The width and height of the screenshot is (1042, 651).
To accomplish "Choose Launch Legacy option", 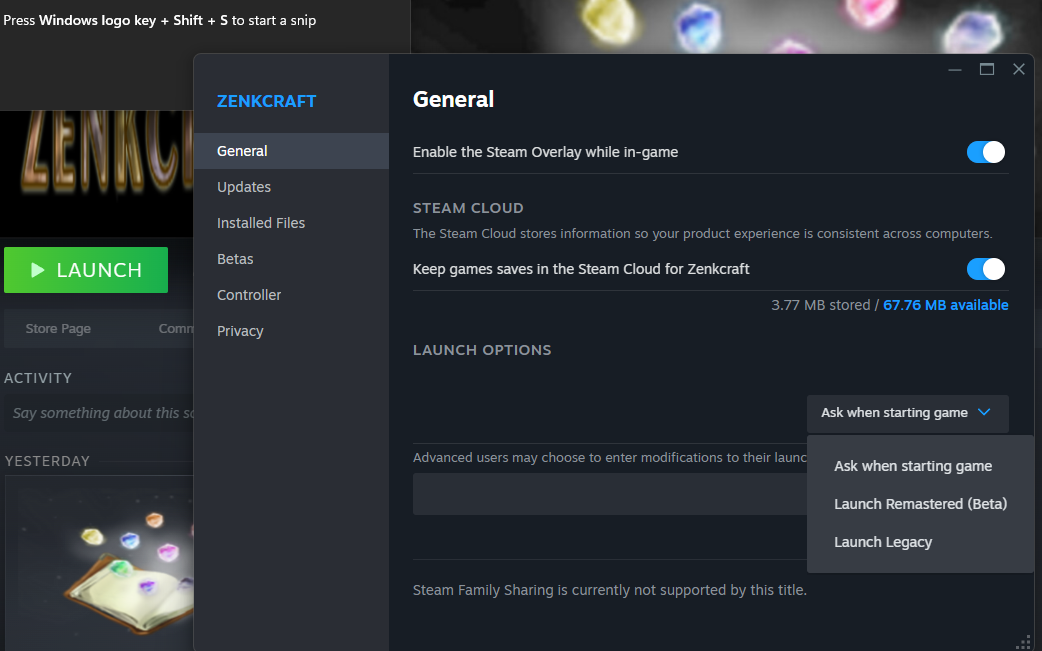I will pyautogui.click(x=883, y=542).
